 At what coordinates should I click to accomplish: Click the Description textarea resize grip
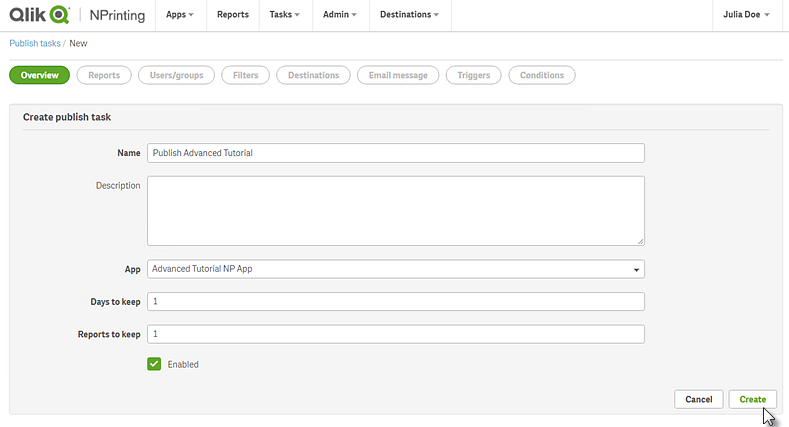[x=640, y=241]
